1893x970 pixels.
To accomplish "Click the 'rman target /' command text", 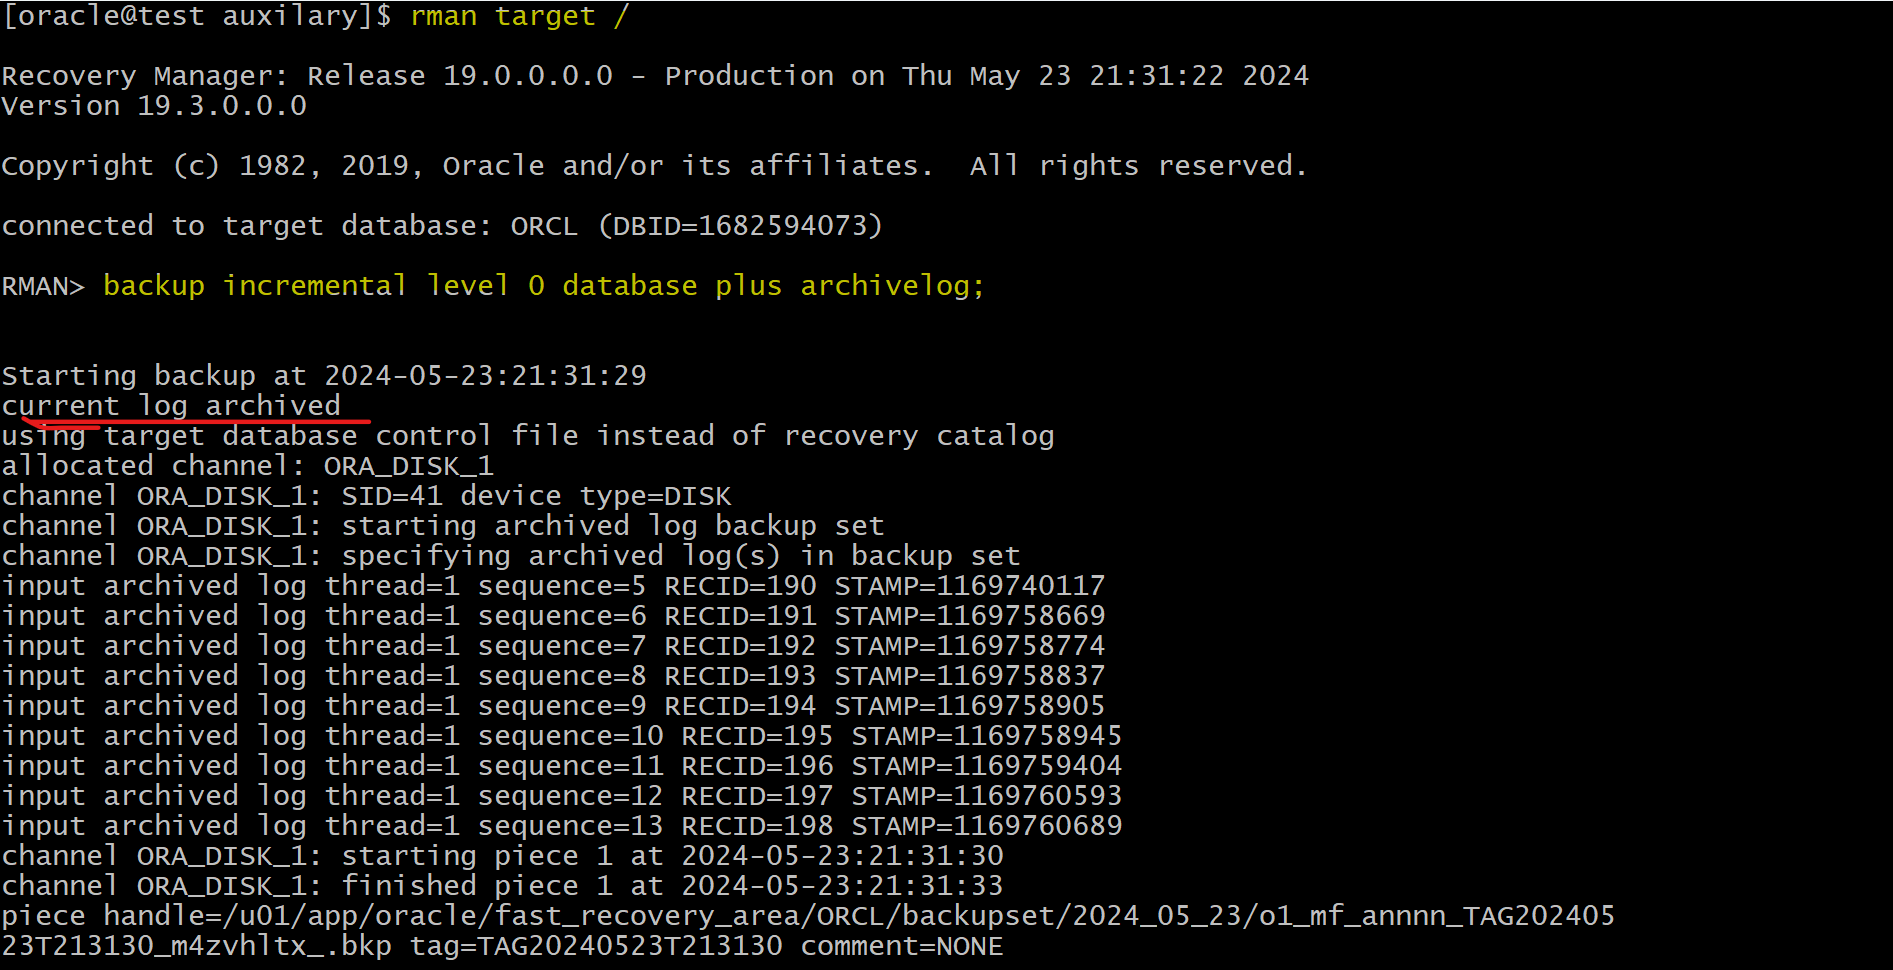I will point(518,17).
